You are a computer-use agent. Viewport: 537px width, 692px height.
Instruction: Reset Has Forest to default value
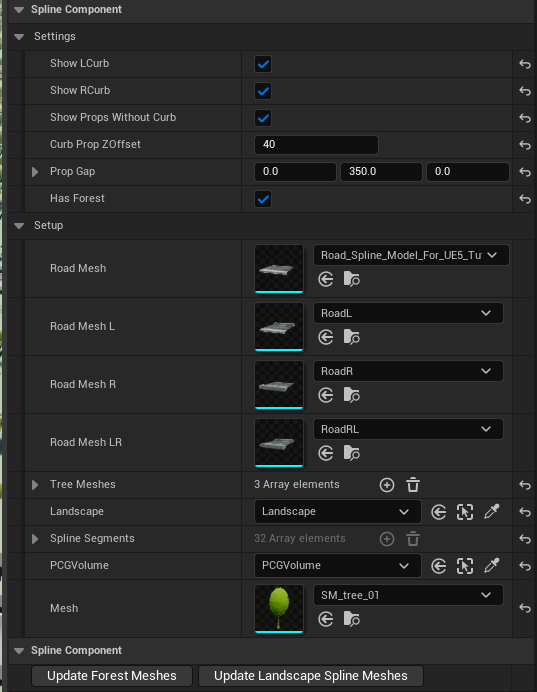pos(525,199)
